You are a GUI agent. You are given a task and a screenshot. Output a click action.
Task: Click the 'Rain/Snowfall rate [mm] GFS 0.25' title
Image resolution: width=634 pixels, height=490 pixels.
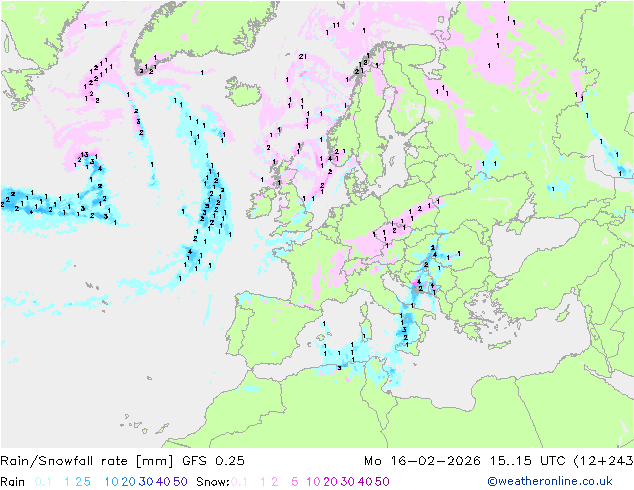click(x=123, y=461)
